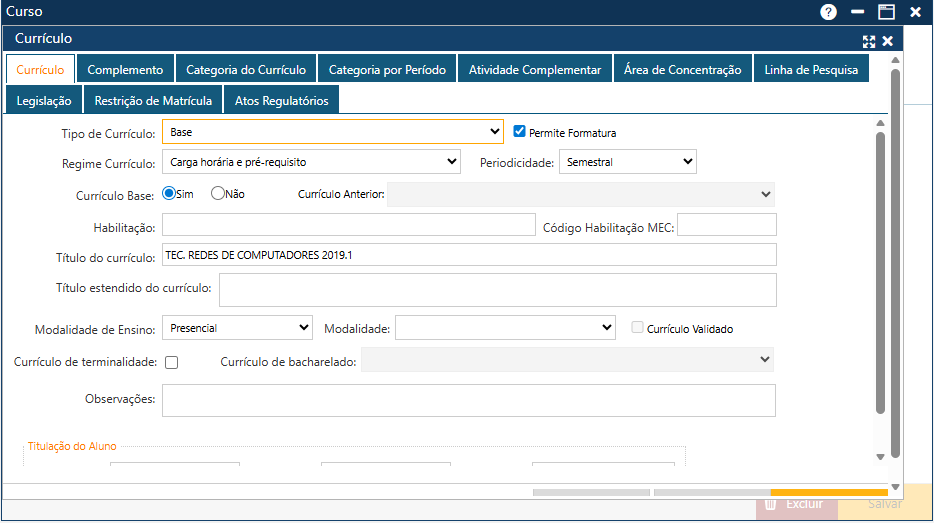Switch to the Complemento tab

pyautogui.click(x=125, y=70)
